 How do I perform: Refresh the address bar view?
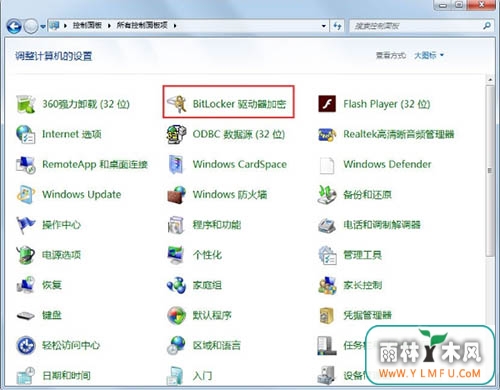point(337,26)
